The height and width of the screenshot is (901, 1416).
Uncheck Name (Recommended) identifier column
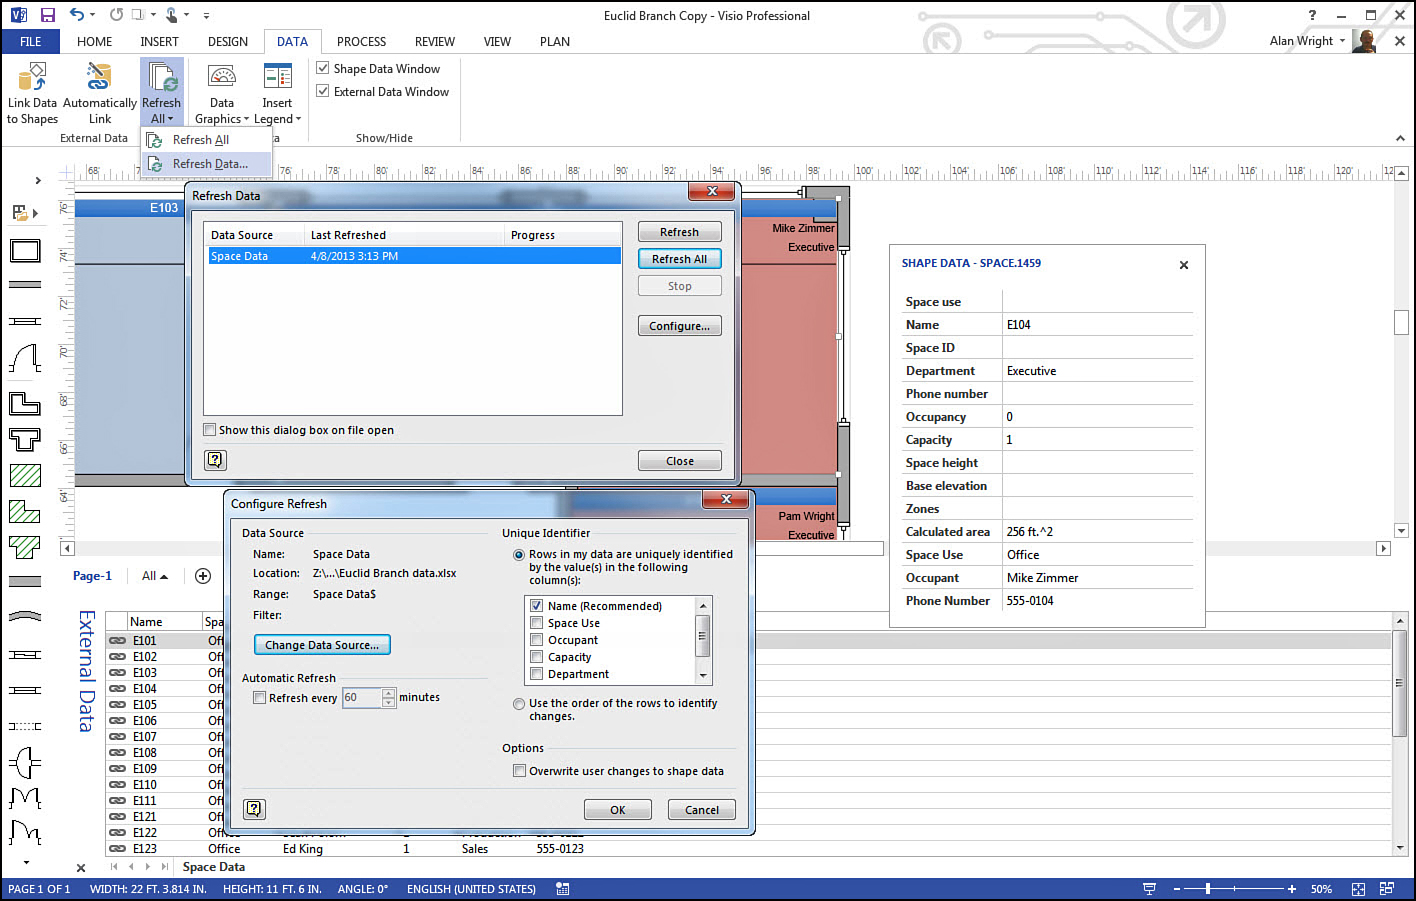click(x=537, y=606)
